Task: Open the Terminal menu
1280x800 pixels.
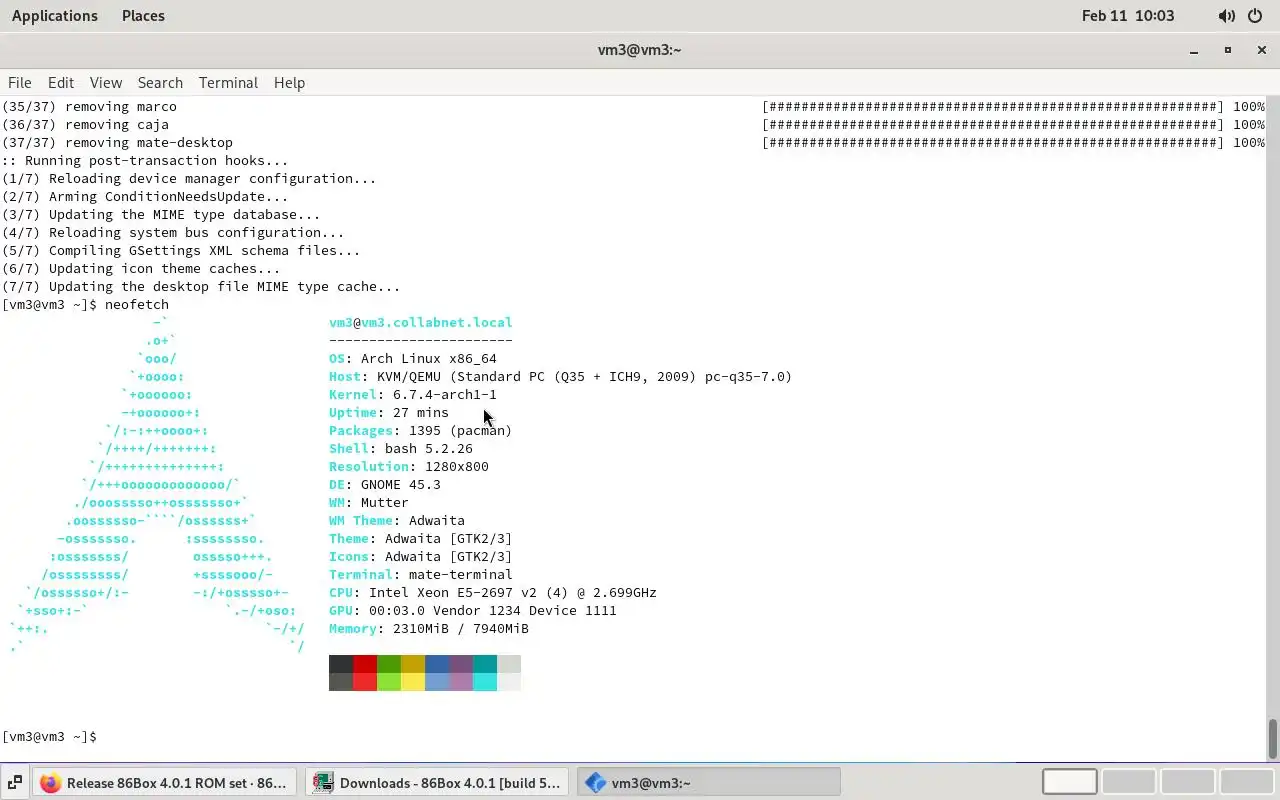Action: (228, 83)
